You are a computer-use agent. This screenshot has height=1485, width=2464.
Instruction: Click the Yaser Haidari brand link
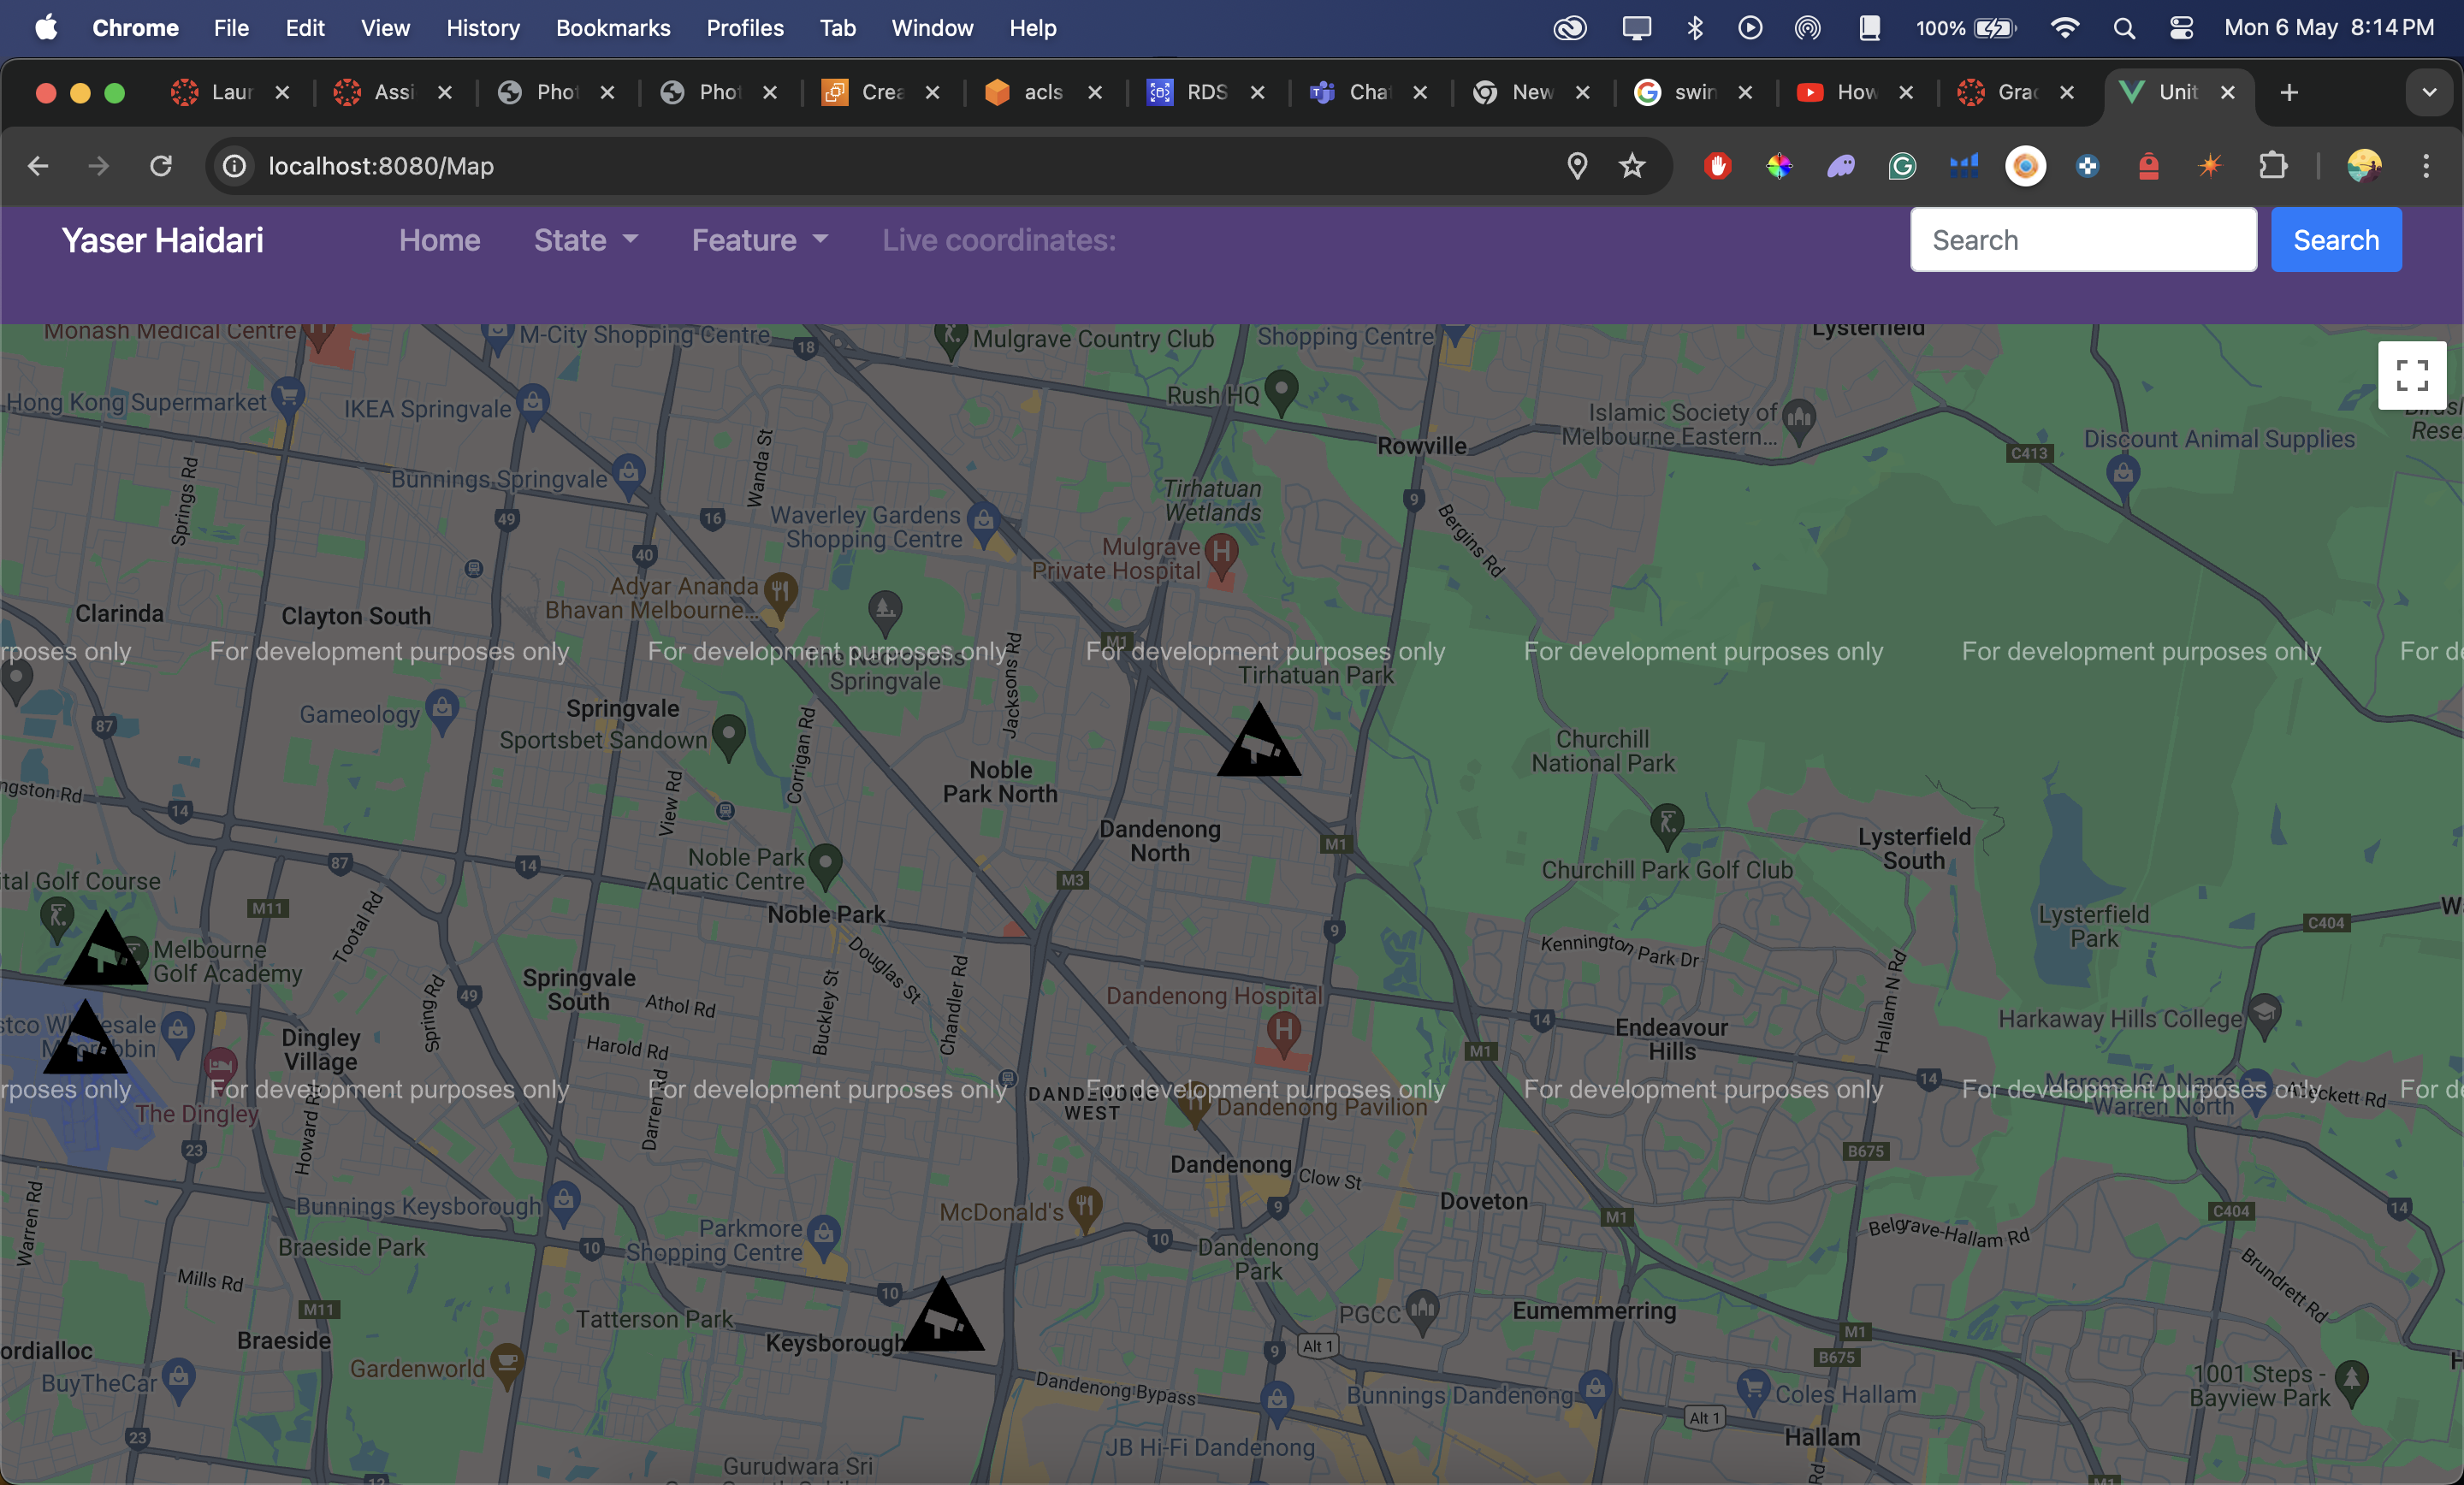pyautogui.click(x=163, y=240)
